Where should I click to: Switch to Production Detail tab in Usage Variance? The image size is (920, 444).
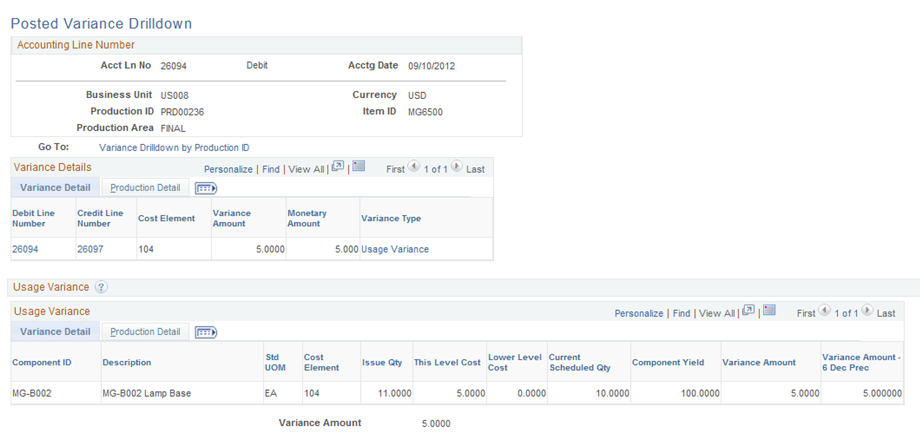click(145, 331)
